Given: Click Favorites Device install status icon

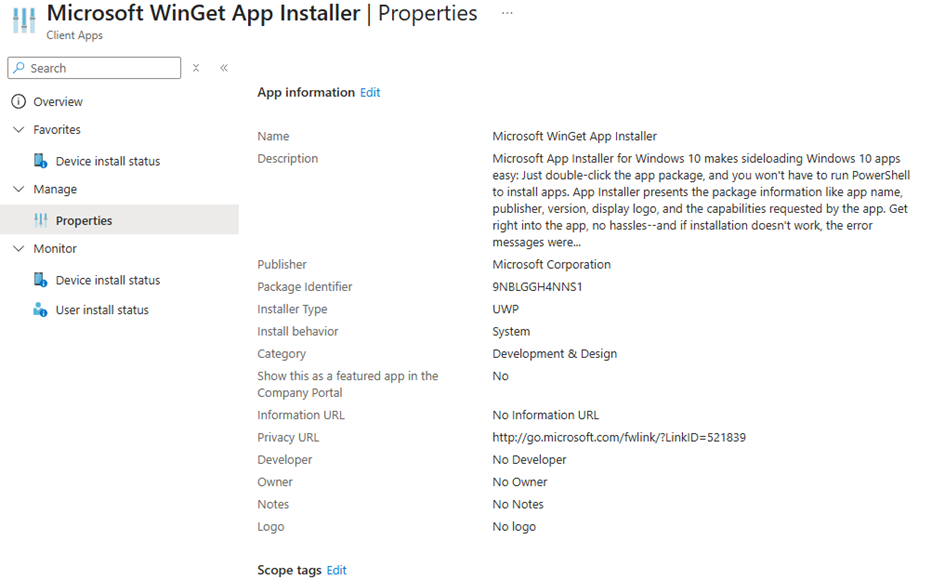Looking at the screenshot, I should coord(40,161).
